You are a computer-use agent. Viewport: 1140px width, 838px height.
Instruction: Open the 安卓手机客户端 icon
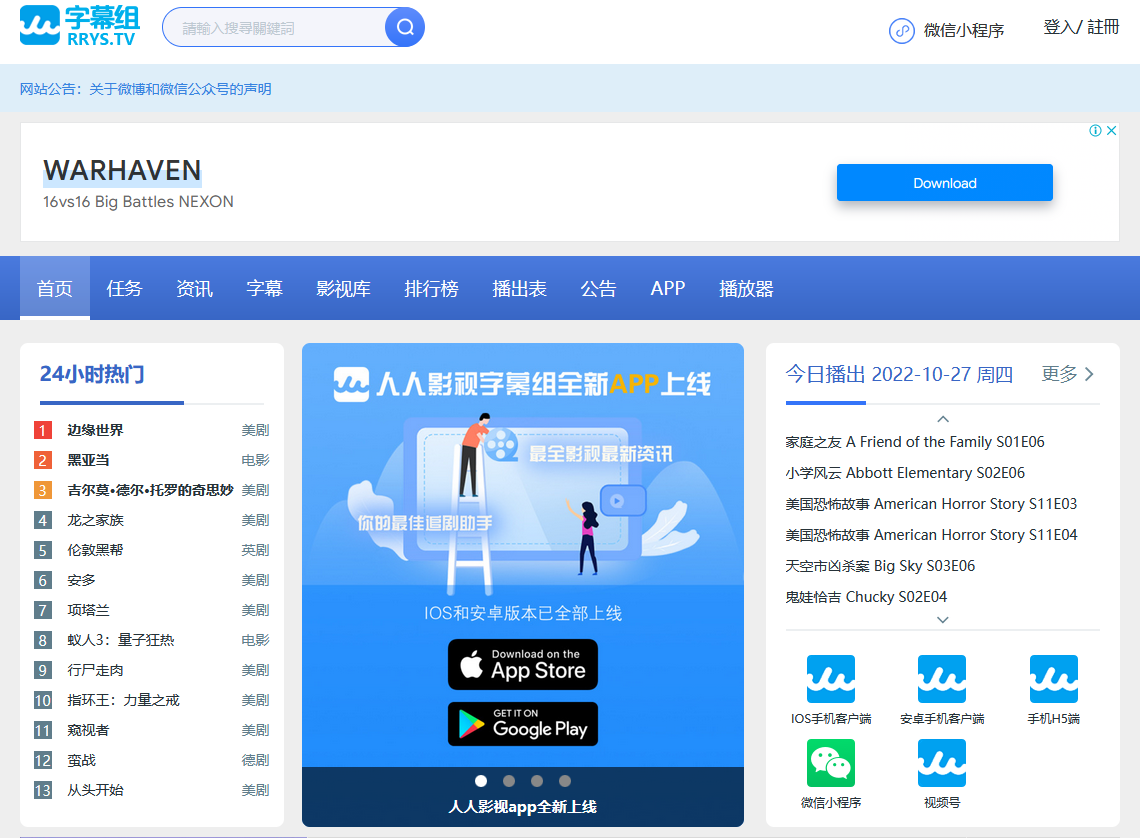click(x=942, y=680)
